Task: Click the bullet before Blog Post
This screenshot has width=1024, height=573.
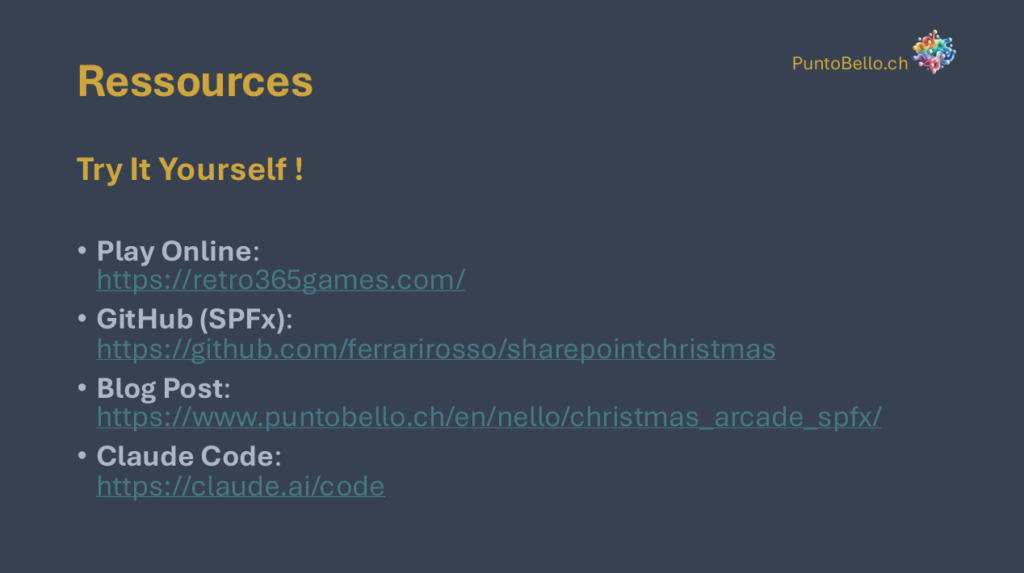Action: click(x=82, y=388)
